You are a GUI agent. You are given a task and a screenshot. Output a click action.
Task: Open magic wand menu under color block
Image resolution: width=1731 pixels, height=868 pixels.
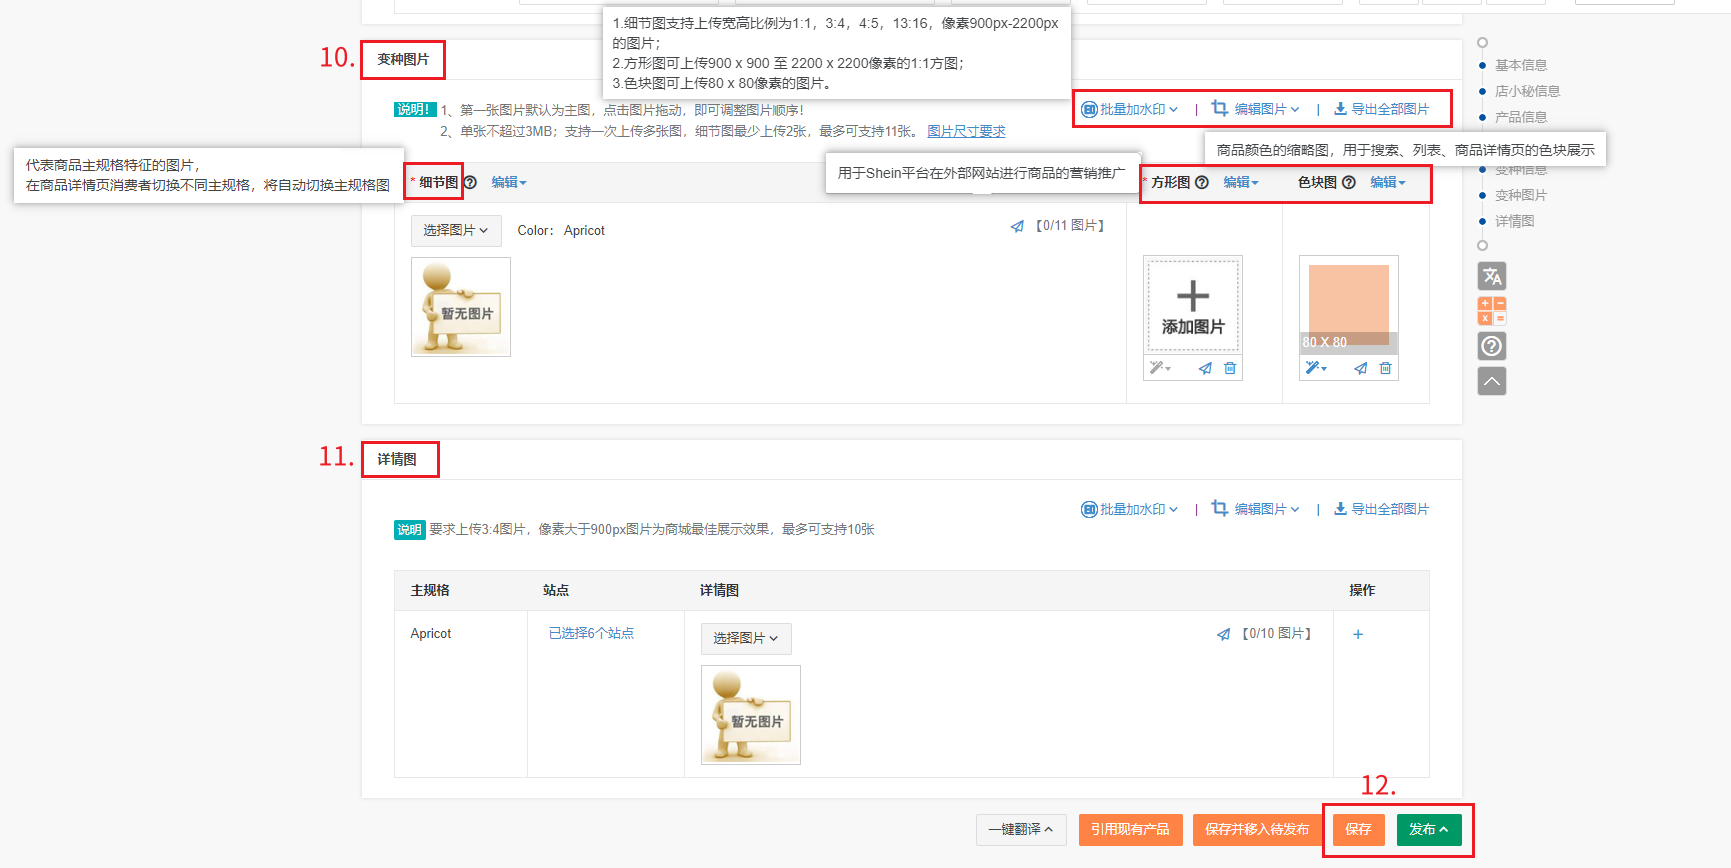coord(1315,368)
